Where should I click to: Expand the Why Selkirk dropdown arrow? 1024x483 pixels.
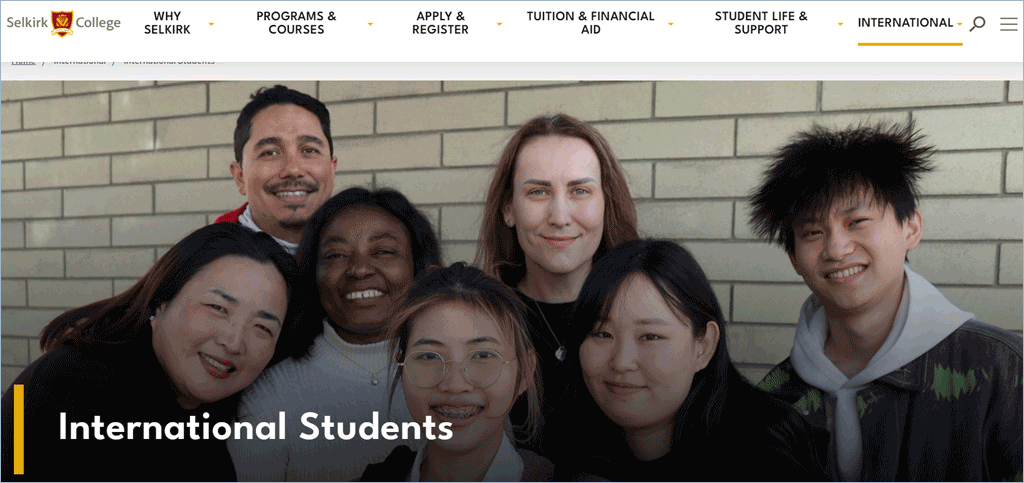pyautogui.click(x=211, y=24)
